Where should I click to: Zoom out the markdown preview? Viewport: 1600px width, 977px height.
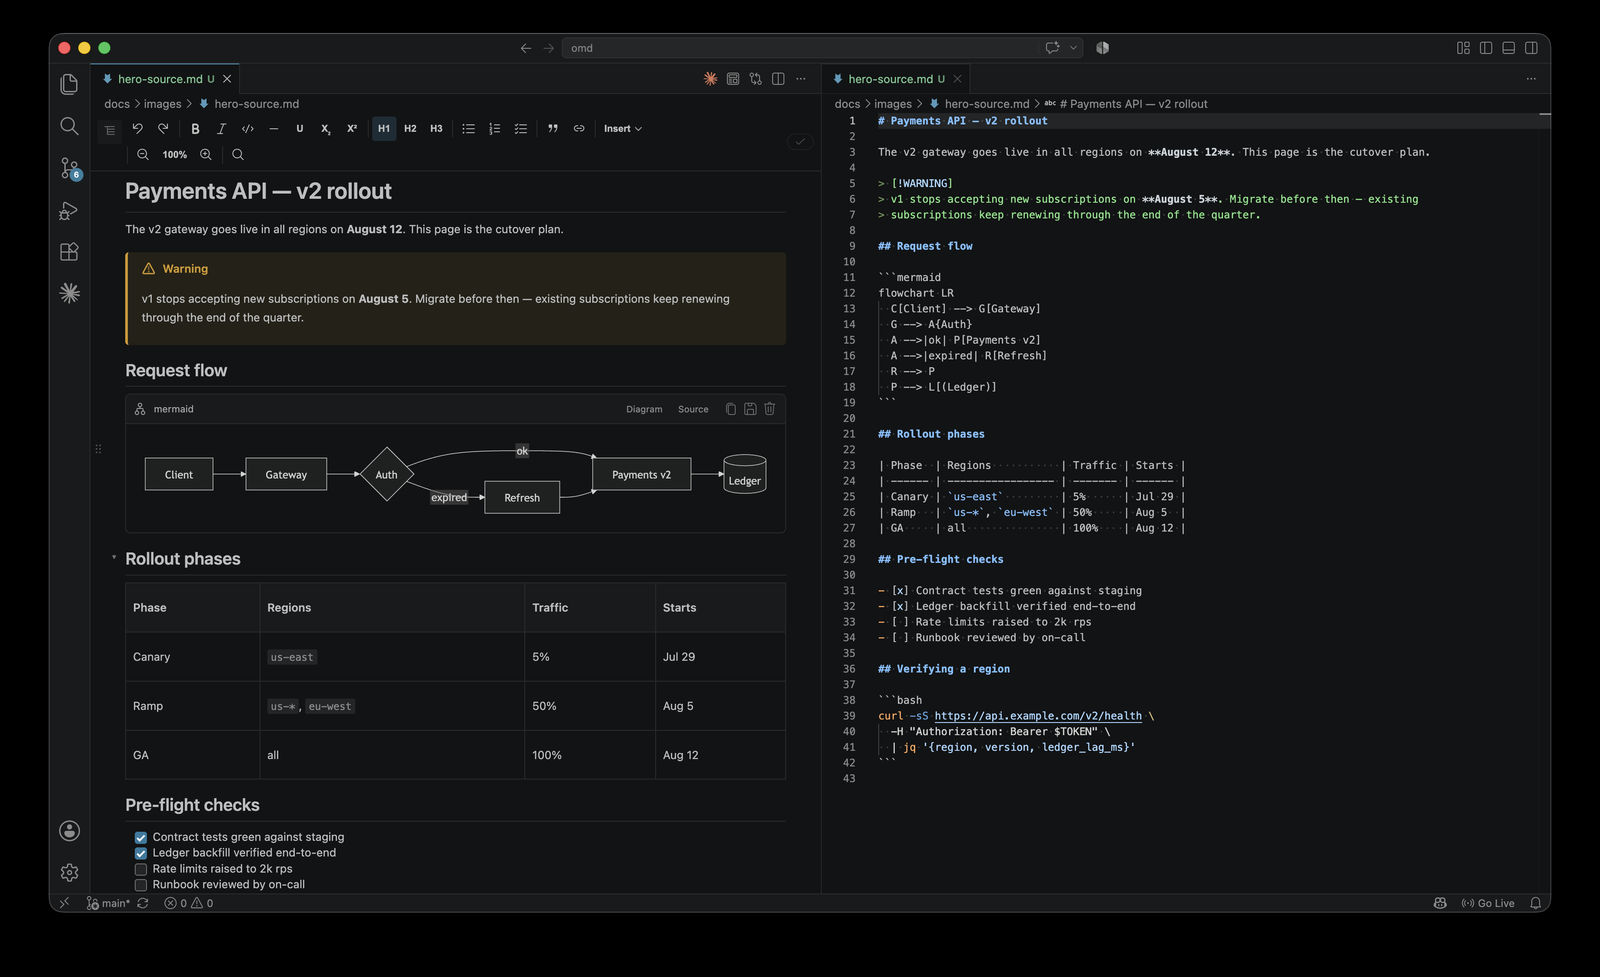tap(143, 154)
